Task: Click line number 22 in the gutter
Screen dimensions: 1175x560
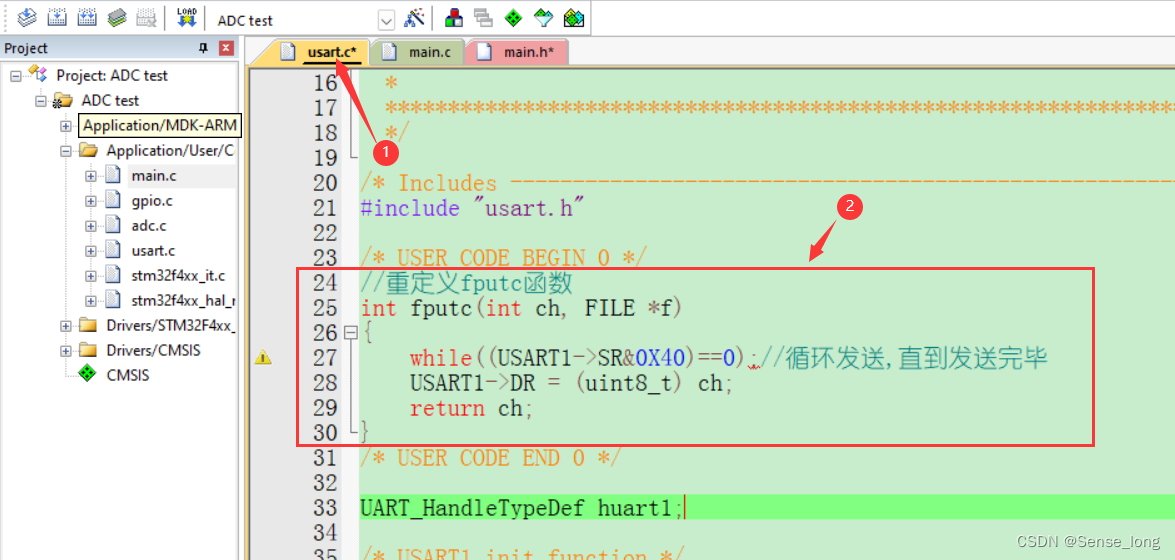Action: [326, 232]
